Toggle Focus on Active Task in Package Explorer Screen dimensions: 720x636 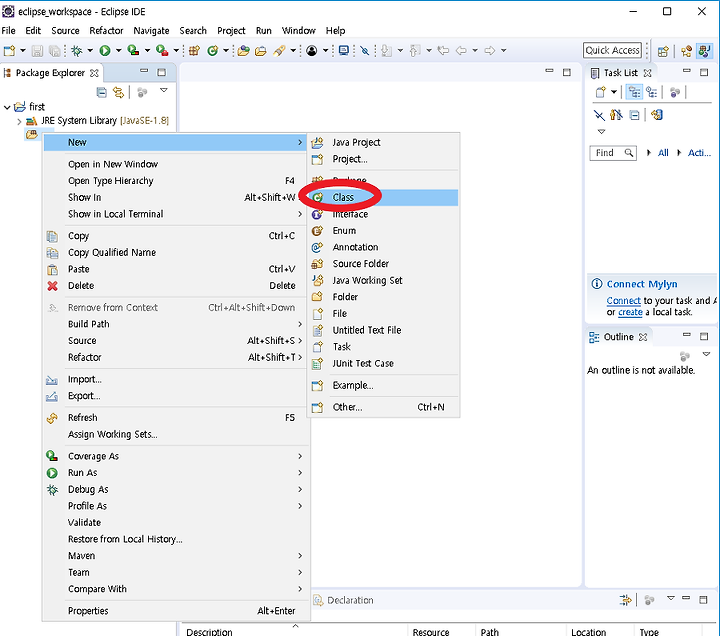coord(142,93)
